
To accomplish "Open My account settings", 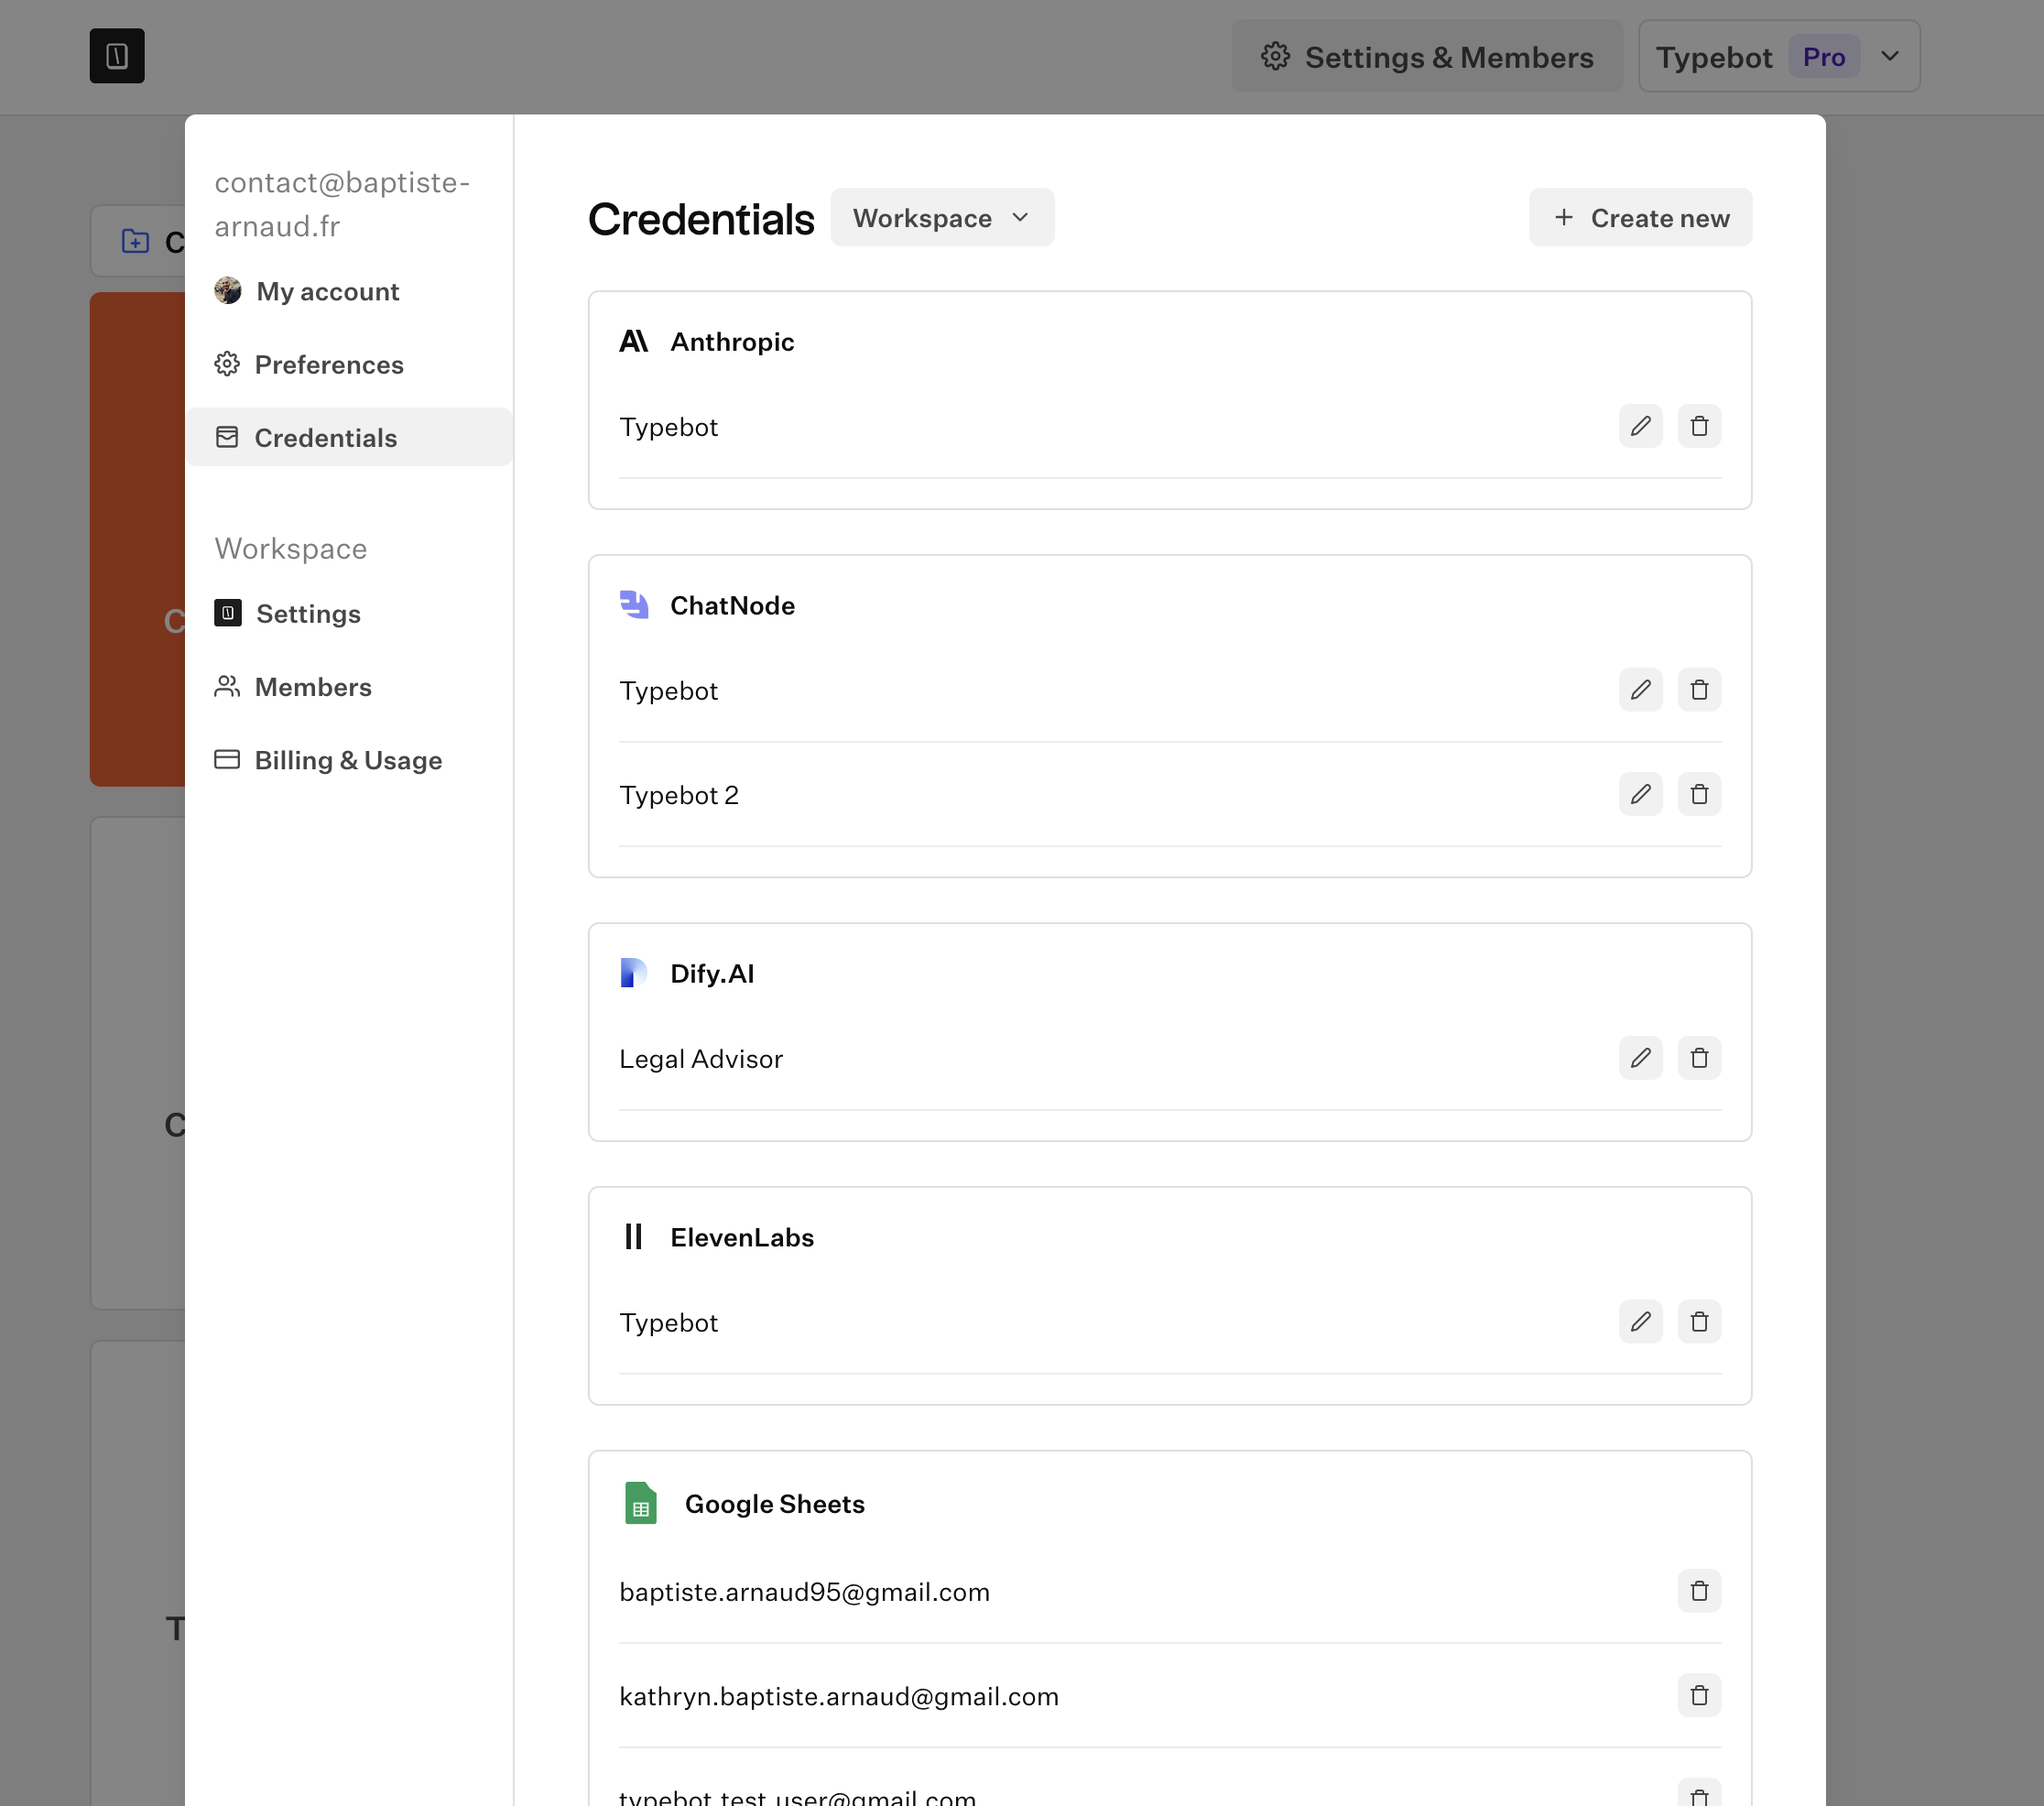I will (x=327, y=292).
